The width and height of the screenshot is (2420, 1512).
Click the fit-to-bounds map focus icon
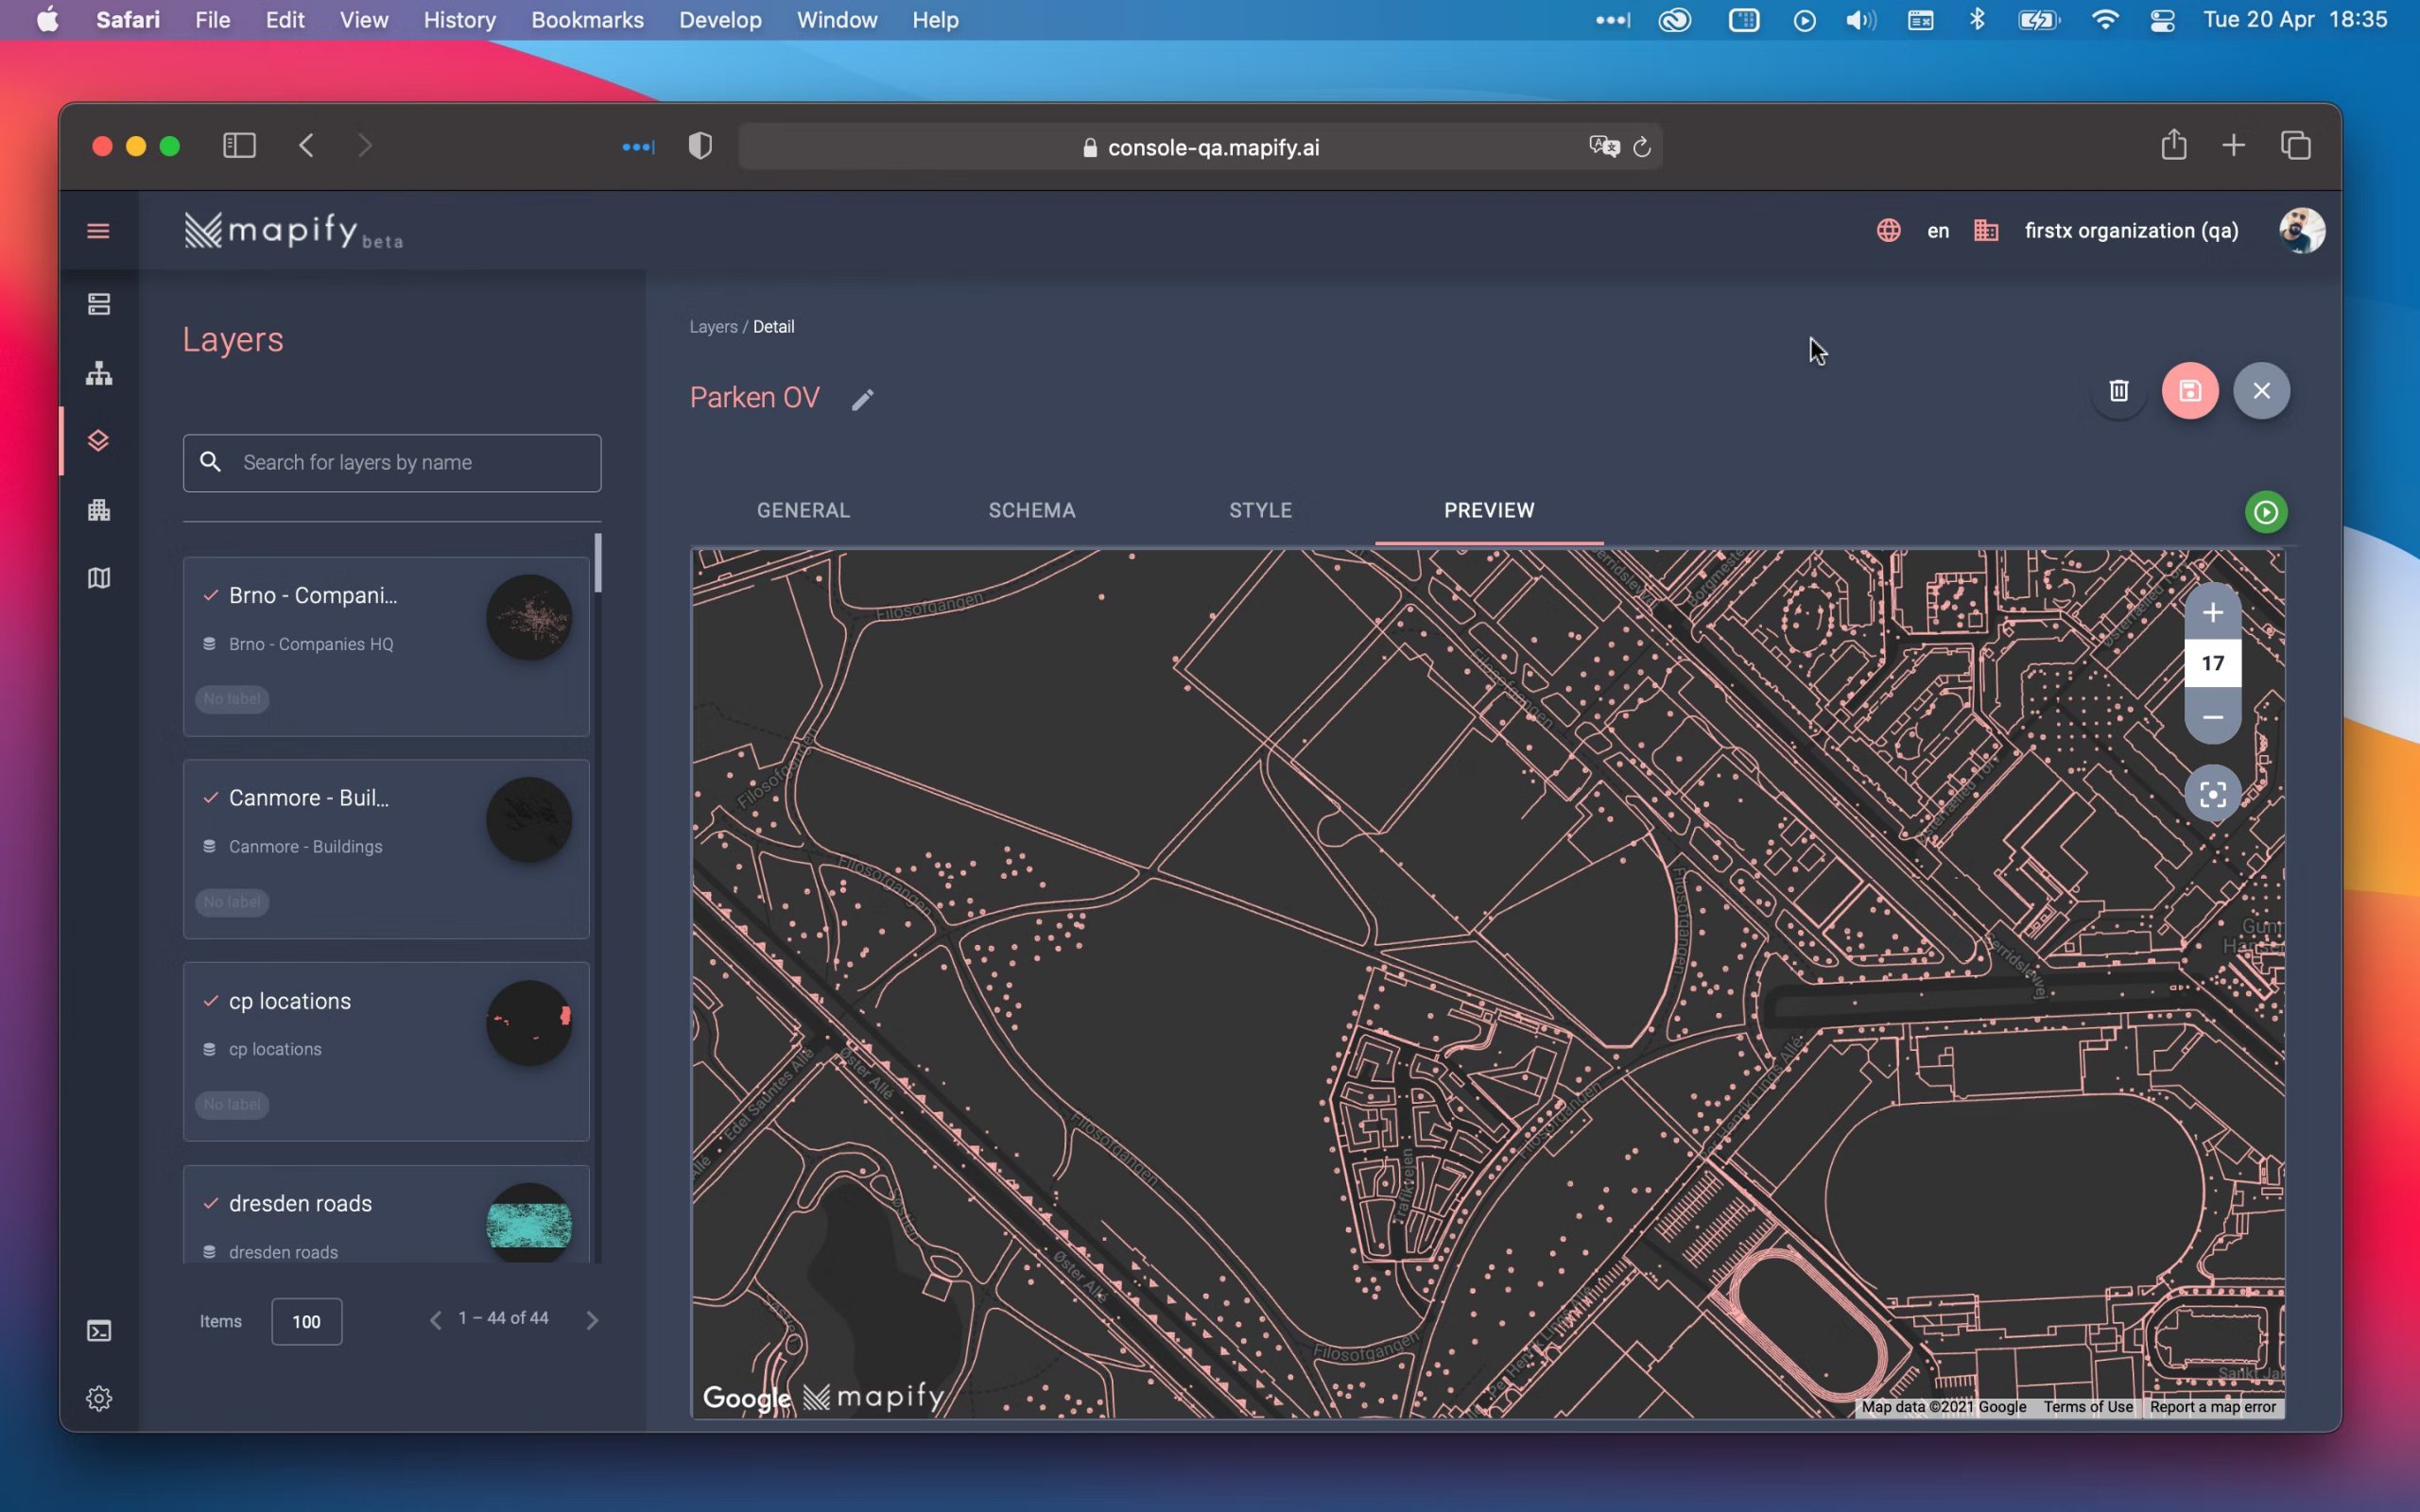(2212, 794)
